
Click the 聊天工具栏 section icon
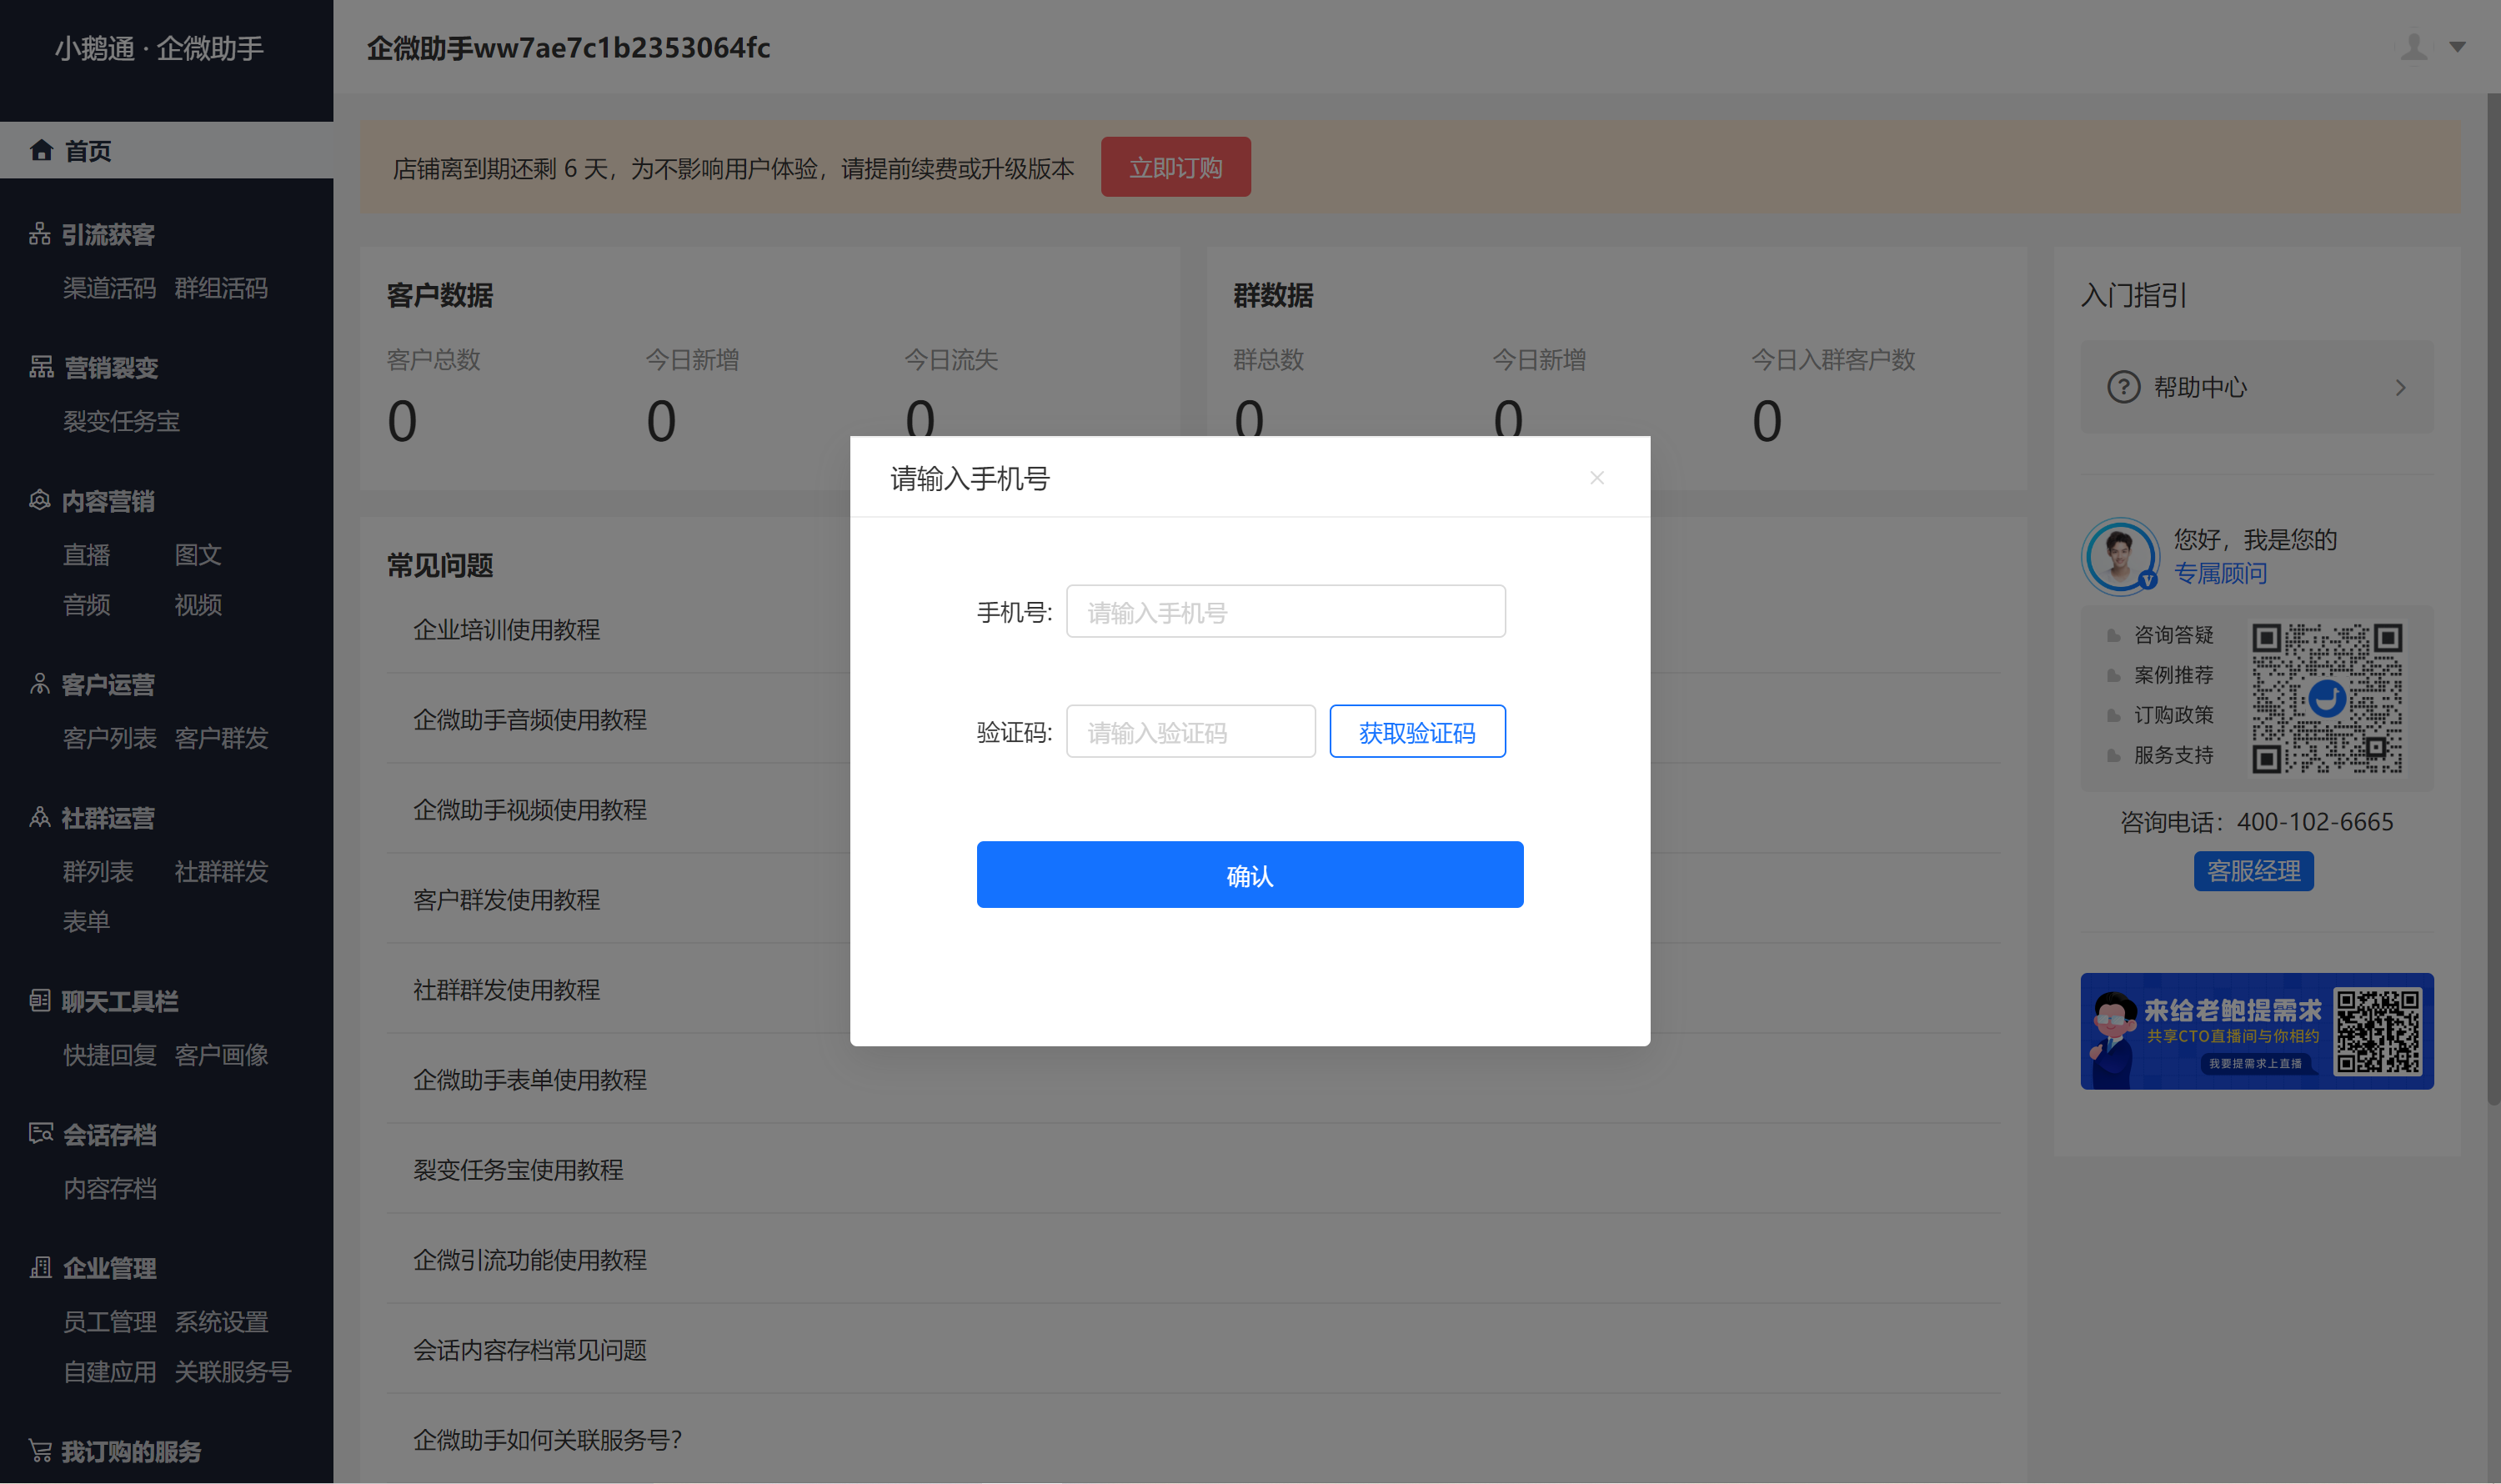(x=40, y=1000)
